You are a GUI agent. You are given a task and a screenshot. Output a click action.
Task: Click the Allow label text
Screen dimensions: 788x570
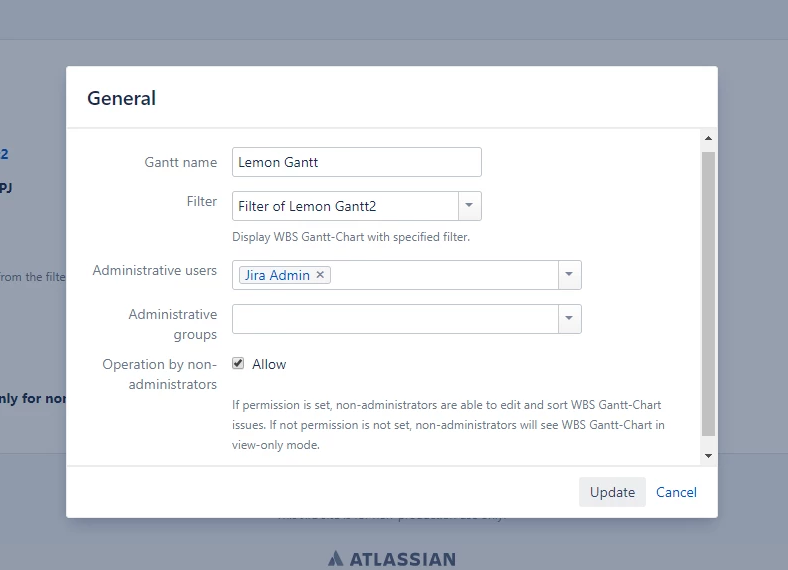[x=269, y=364]
